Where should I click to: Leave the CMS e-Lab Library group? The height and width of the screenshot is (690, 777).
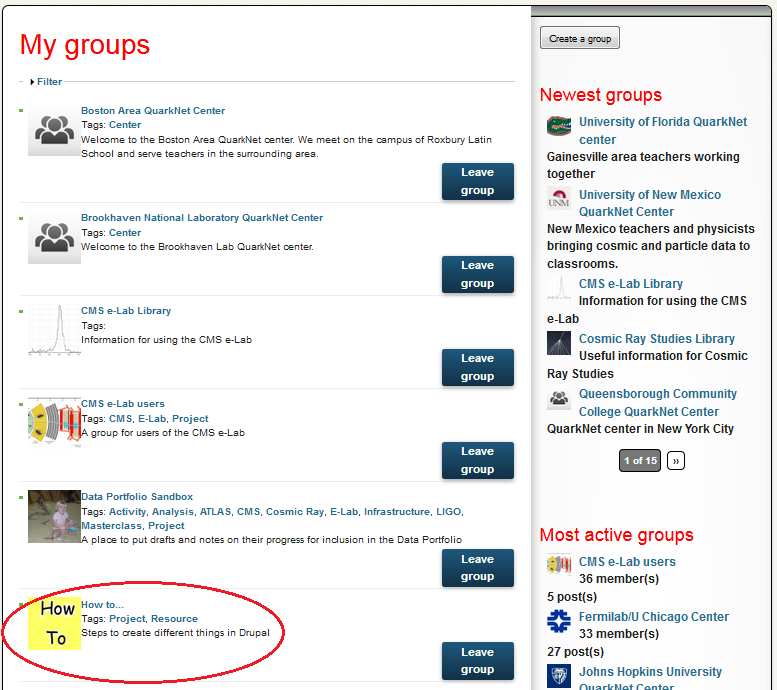(478, 367)
